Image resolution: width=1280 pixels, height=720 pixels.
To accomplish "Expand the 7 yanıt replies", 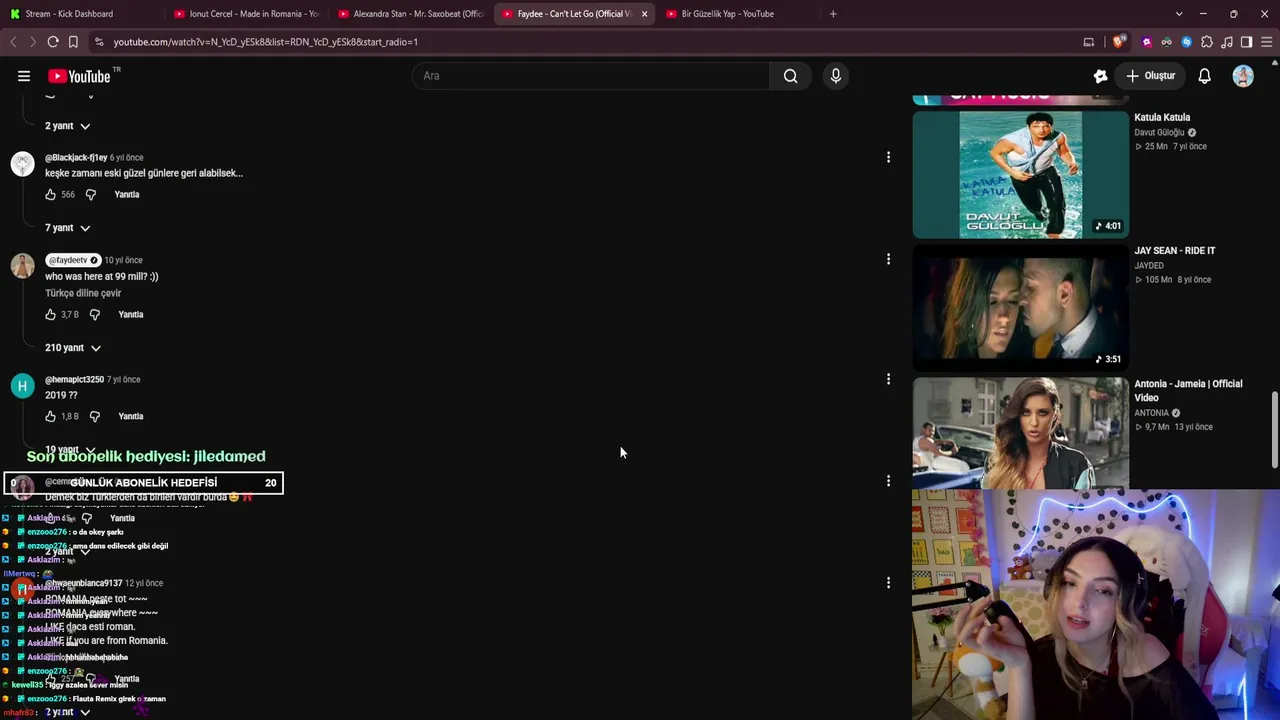I will [x=67, y=228].
